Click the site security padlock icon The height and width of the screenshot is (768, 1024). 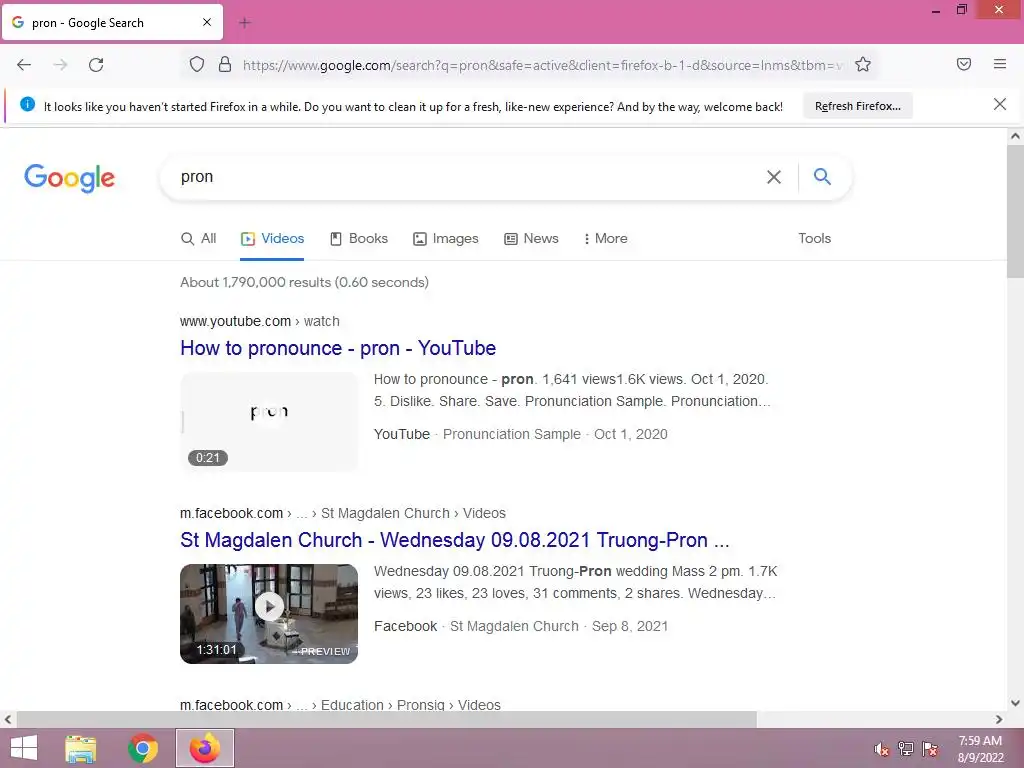(x=225, y=65)
